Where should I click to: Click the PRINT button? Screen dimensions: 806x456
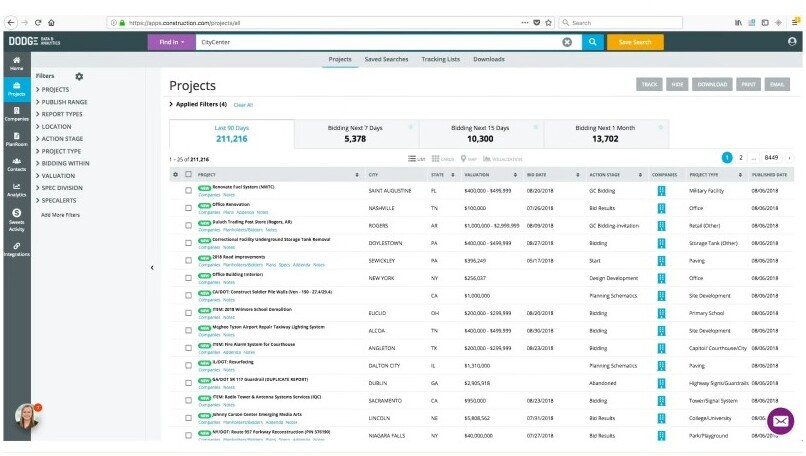748,84
